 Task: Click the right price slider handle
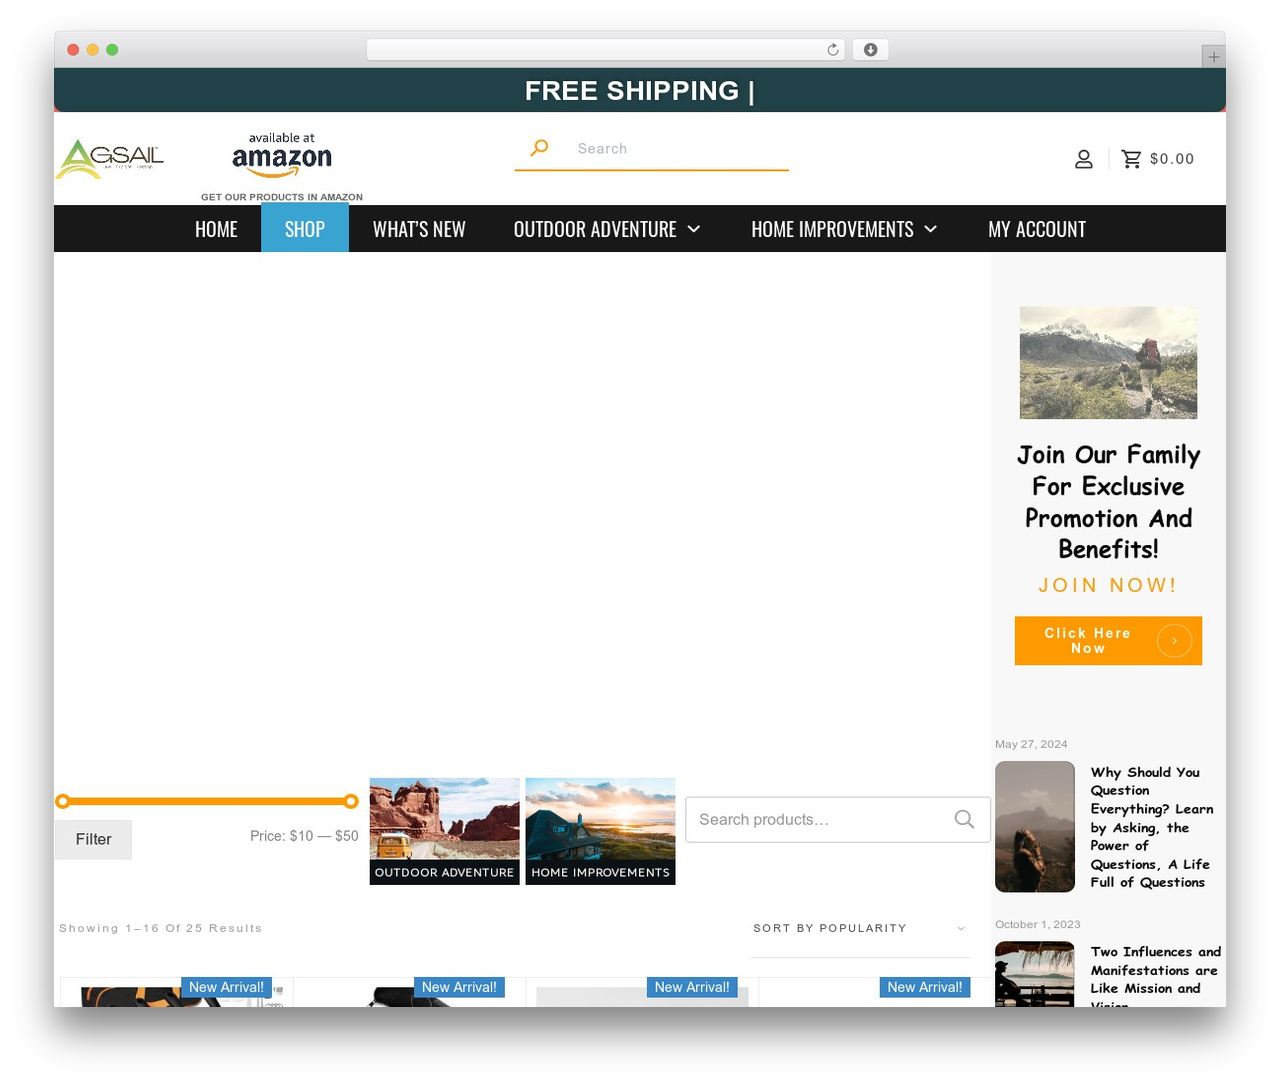[351, 801]
